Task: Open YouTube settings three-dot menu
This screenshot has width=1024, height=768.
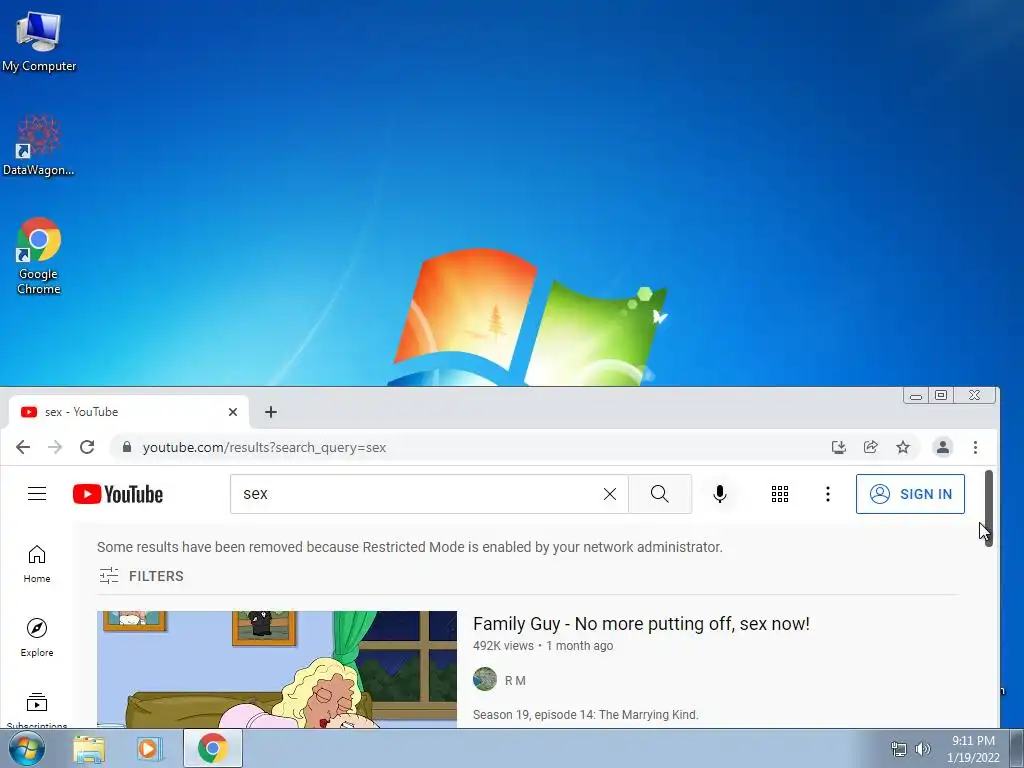Action: coord(827,494)
